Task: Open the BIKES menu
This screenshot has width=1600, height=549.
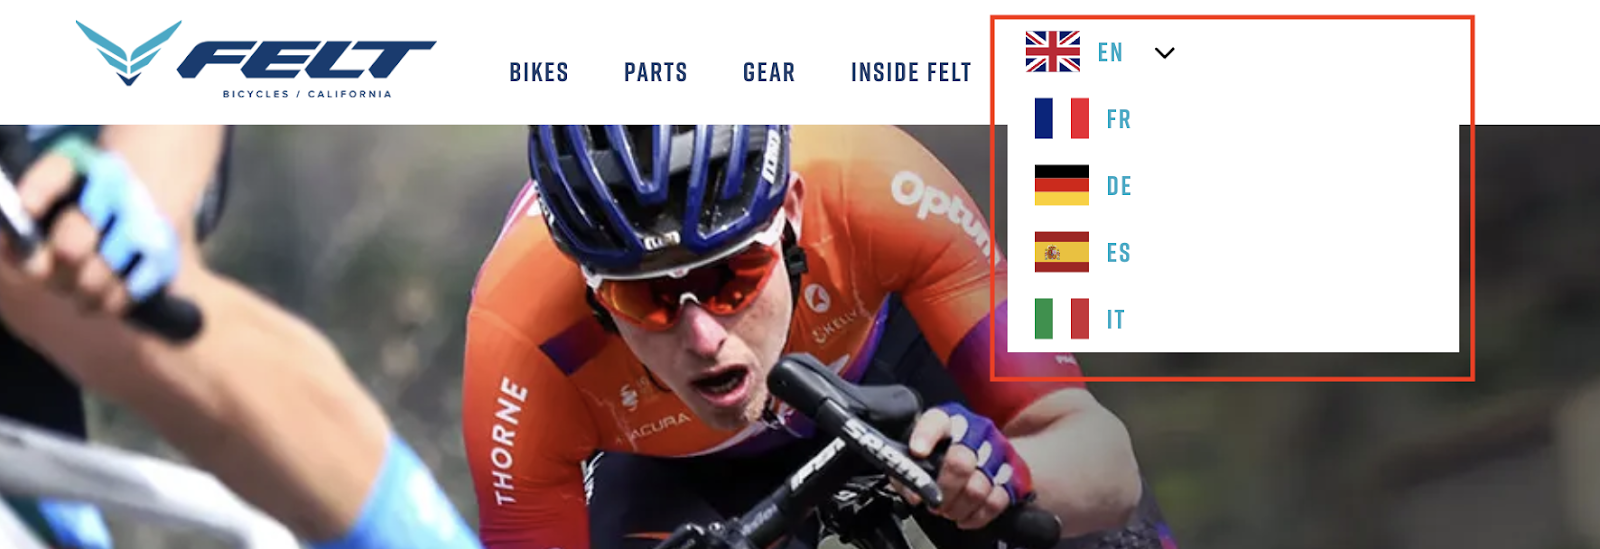Action: click(x=539, y=72)
